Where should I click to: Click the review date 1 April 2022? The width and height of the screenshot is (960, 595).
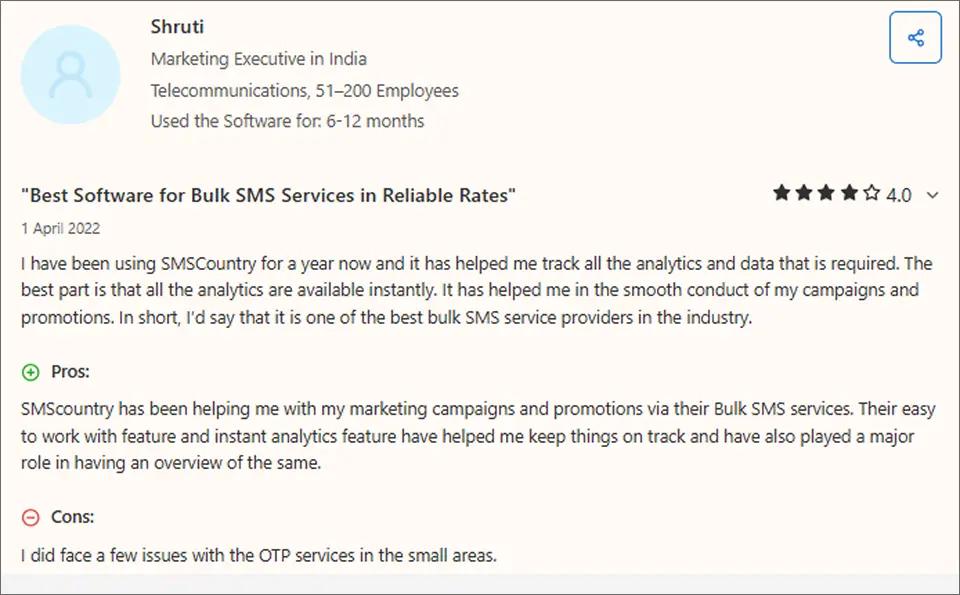(x=61, y=228)
